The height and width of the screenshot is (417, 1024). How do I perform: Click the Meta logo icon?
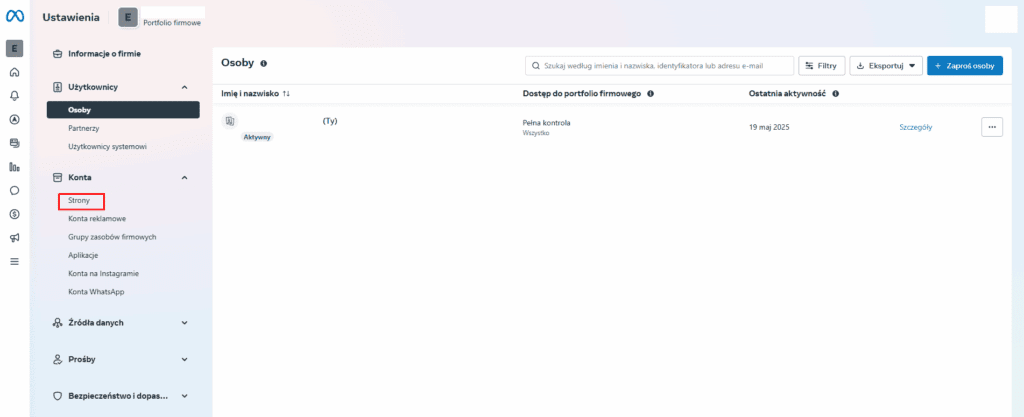pyautogui.click(x=15, y=17)
